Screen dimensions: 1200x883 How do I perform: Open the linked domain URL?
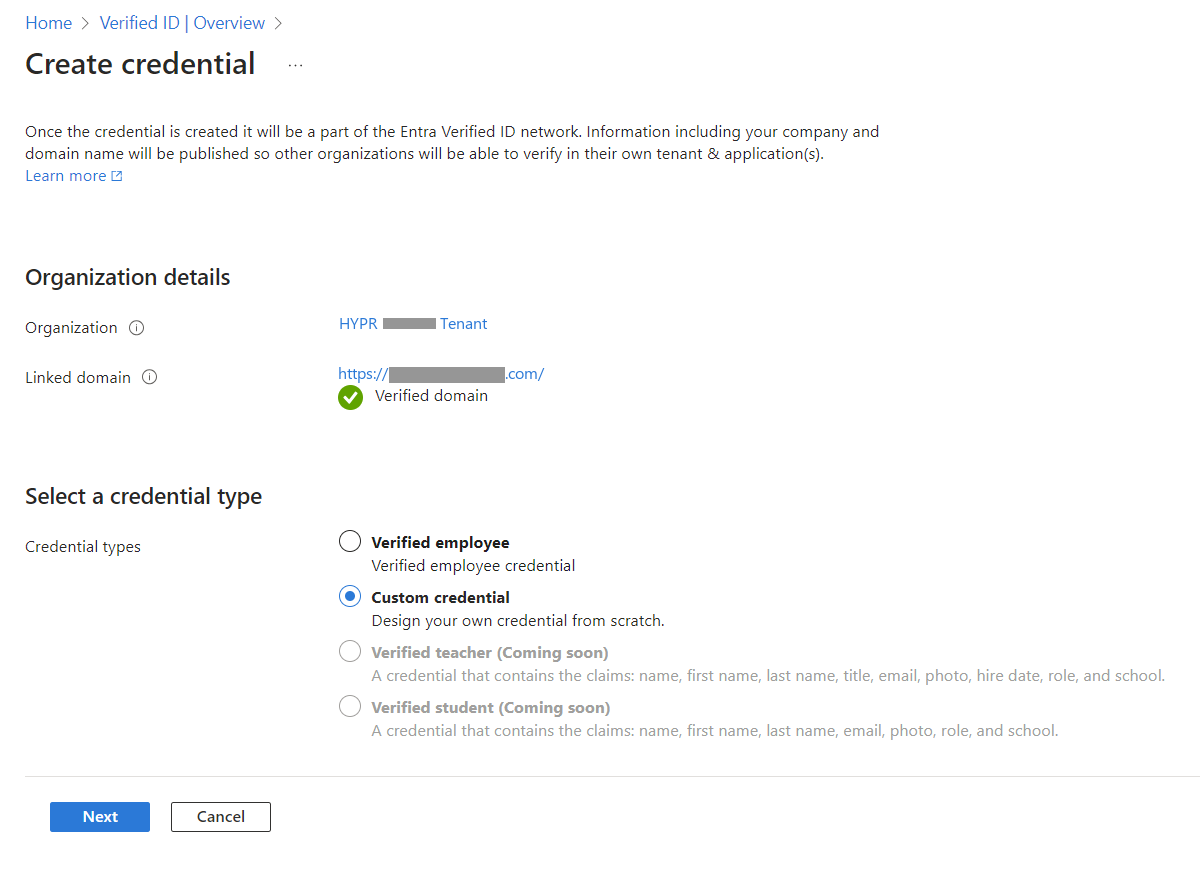tap(441, 374)
